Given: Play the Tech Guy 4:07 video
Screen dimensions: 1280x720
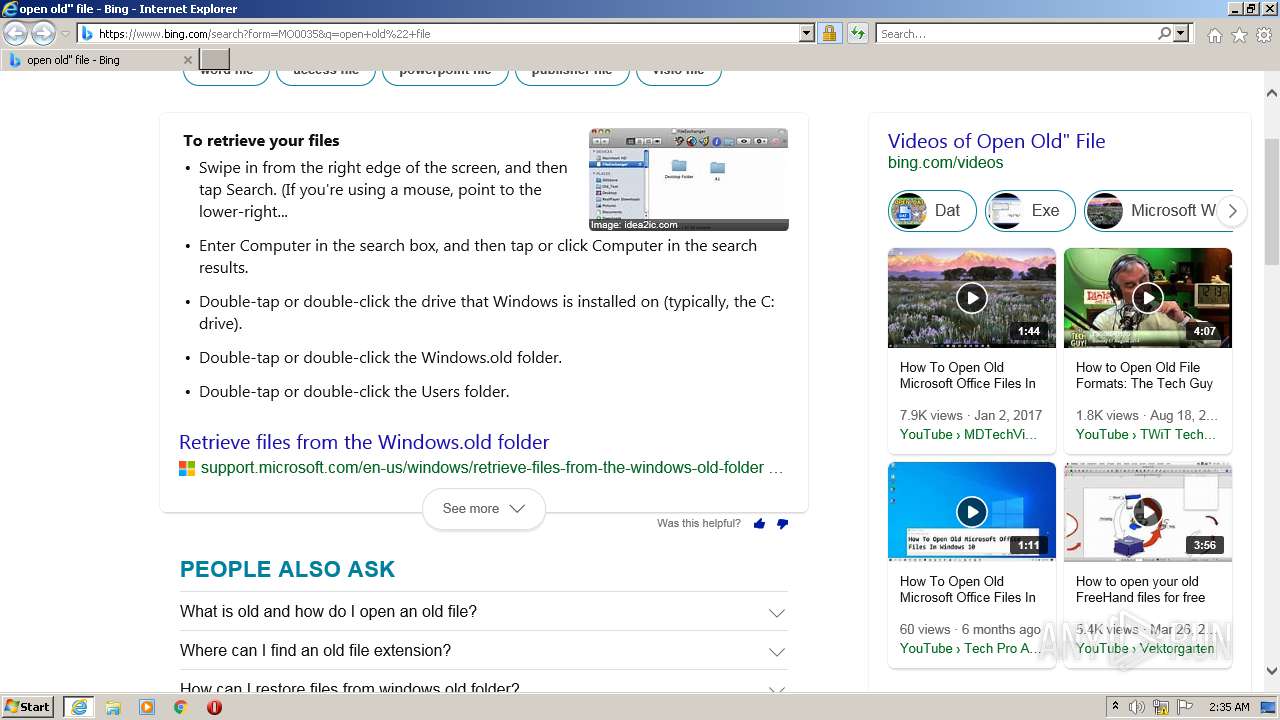Looking at the screenshot, I should pos(1148,298).
